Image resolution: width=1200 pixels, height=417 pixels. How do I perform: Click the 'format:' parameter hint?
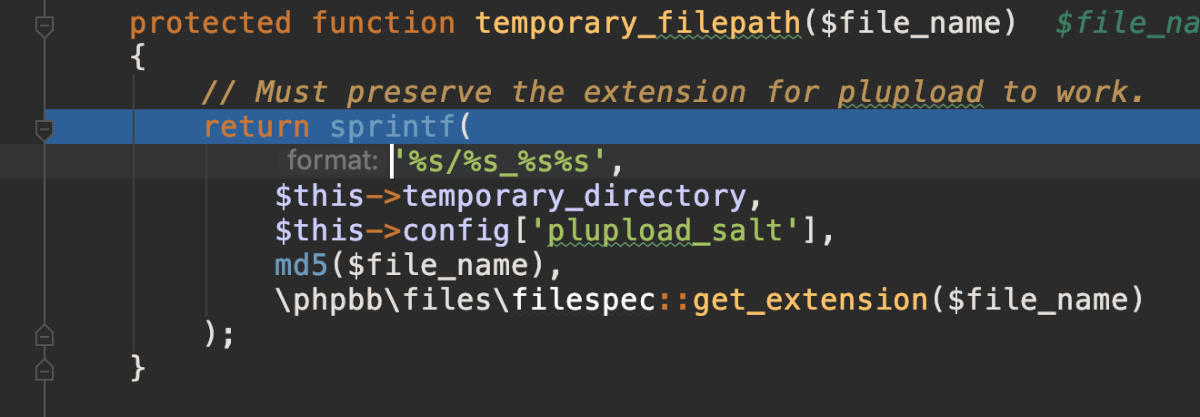tap(330, 160)
